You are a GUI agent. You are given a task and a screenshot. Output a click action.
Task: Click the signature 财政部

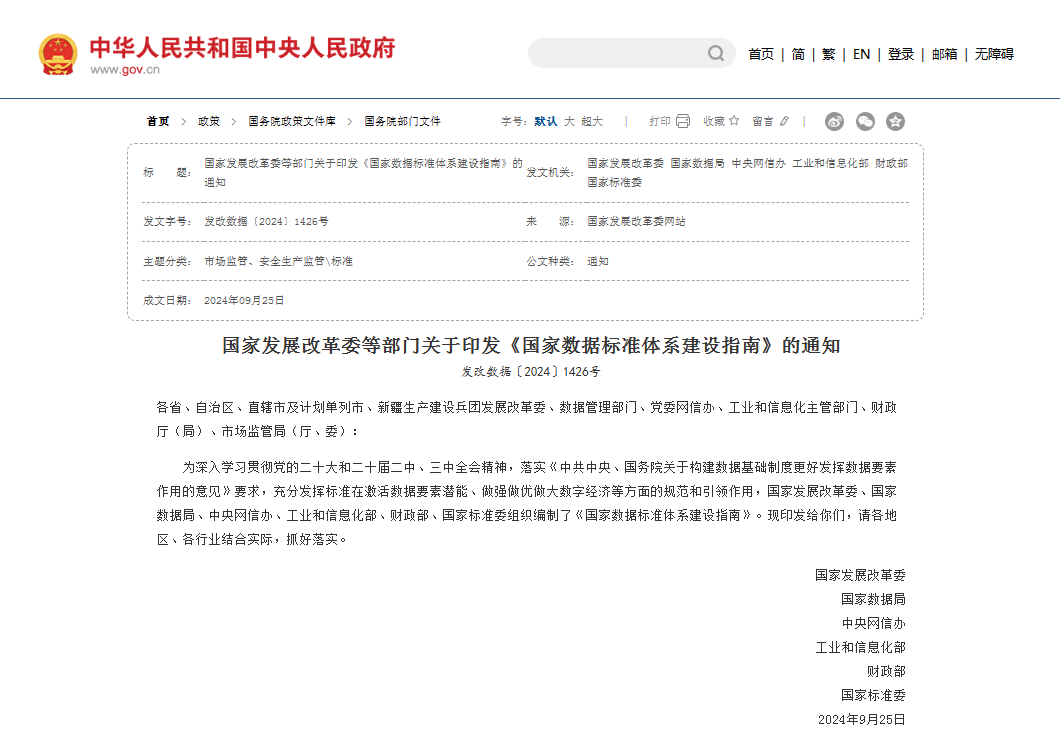tap(886, 671)
